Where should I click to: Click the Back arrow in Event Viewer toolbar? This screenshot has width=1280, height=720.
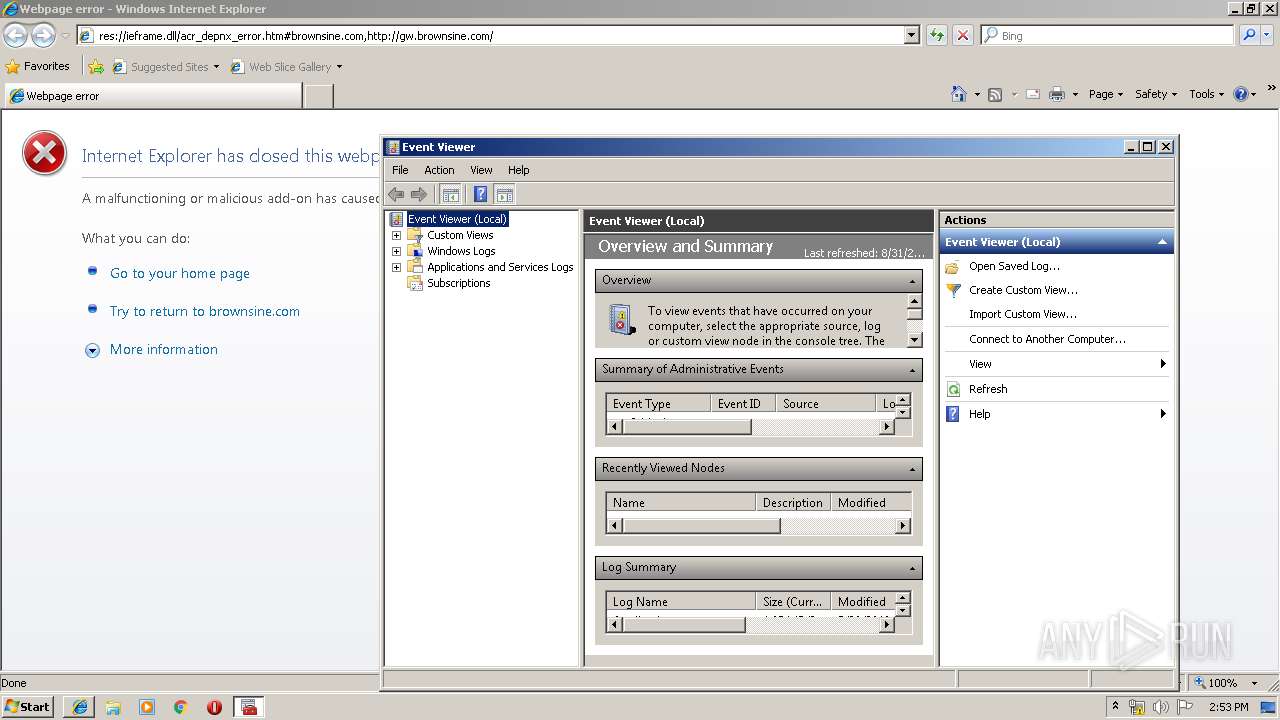tap(396, 194)
